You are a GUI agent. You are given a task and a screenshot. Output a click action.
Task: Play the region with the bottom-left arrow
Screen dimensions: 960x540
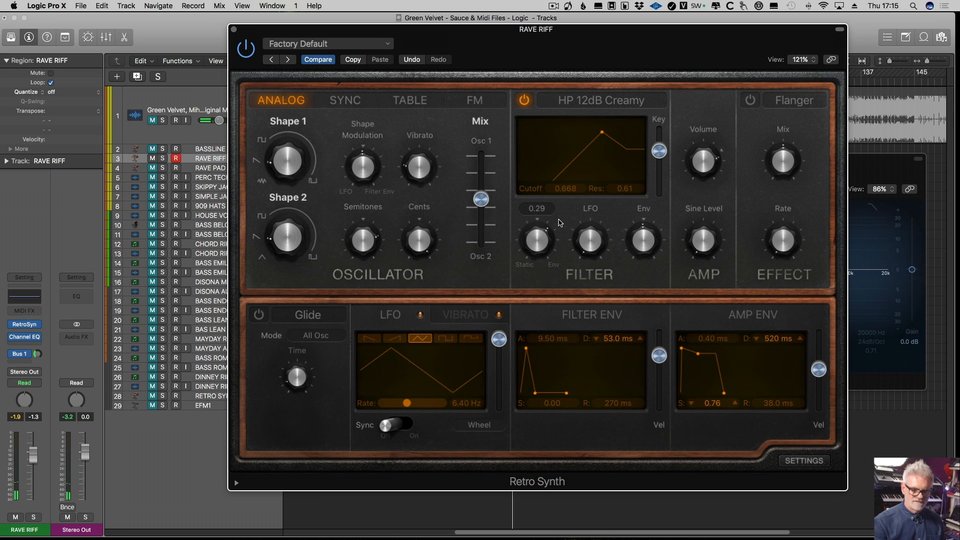(x=236, y=482)
